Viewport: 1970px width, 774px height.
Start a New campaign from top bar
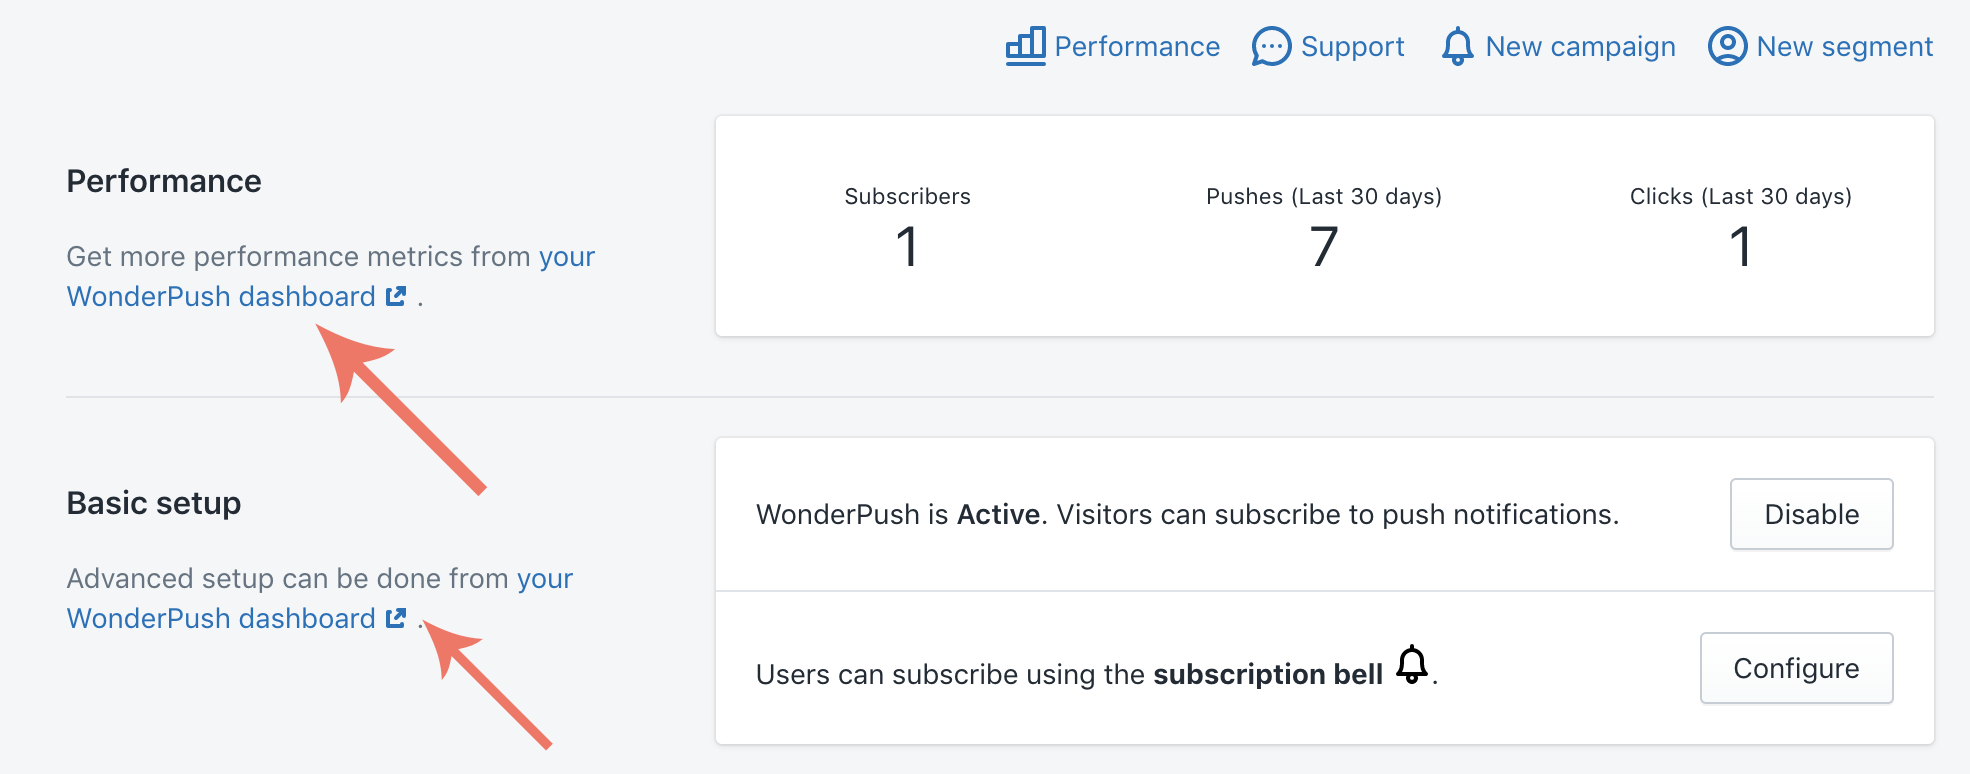(x=1558, y=46)
